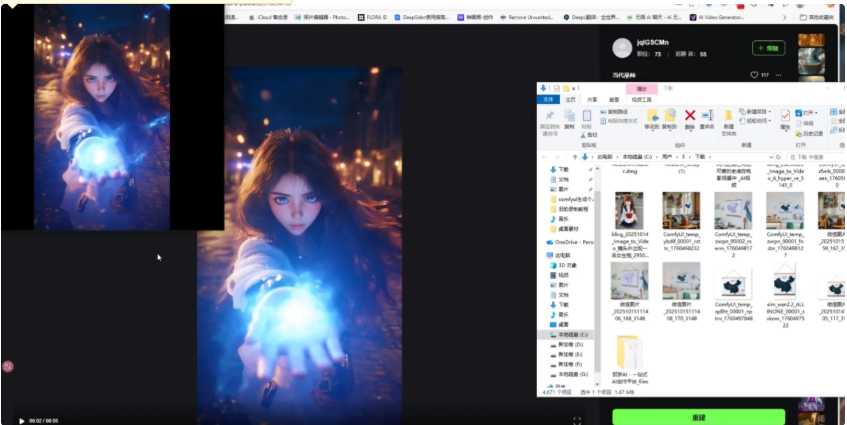The width and height of the screenshot is (847, 425).
Task: Select the kling_20251014 anime girl thumbnail
Action: tap(629, 211)
